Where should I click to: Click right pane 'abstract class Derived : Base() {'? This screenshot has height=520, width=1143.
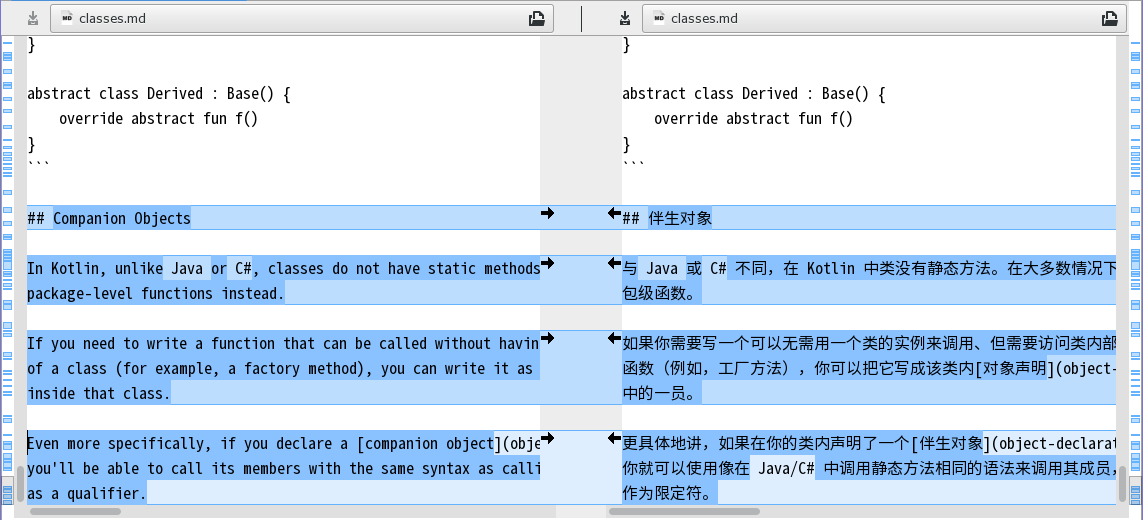pyautogui.click(x=754, y=93)
